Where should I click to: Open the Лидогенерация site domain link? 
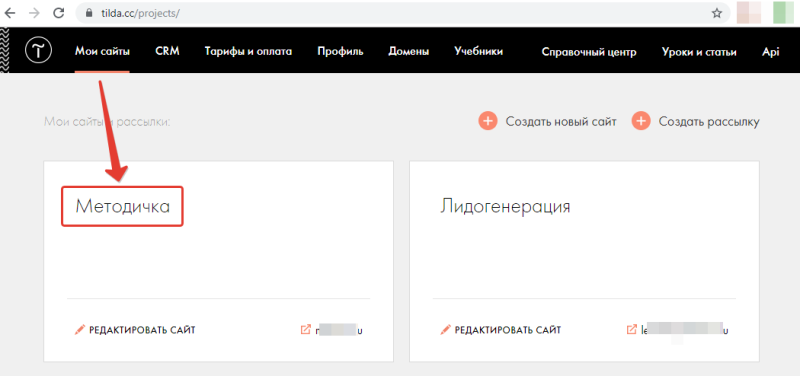pos(685,330)
